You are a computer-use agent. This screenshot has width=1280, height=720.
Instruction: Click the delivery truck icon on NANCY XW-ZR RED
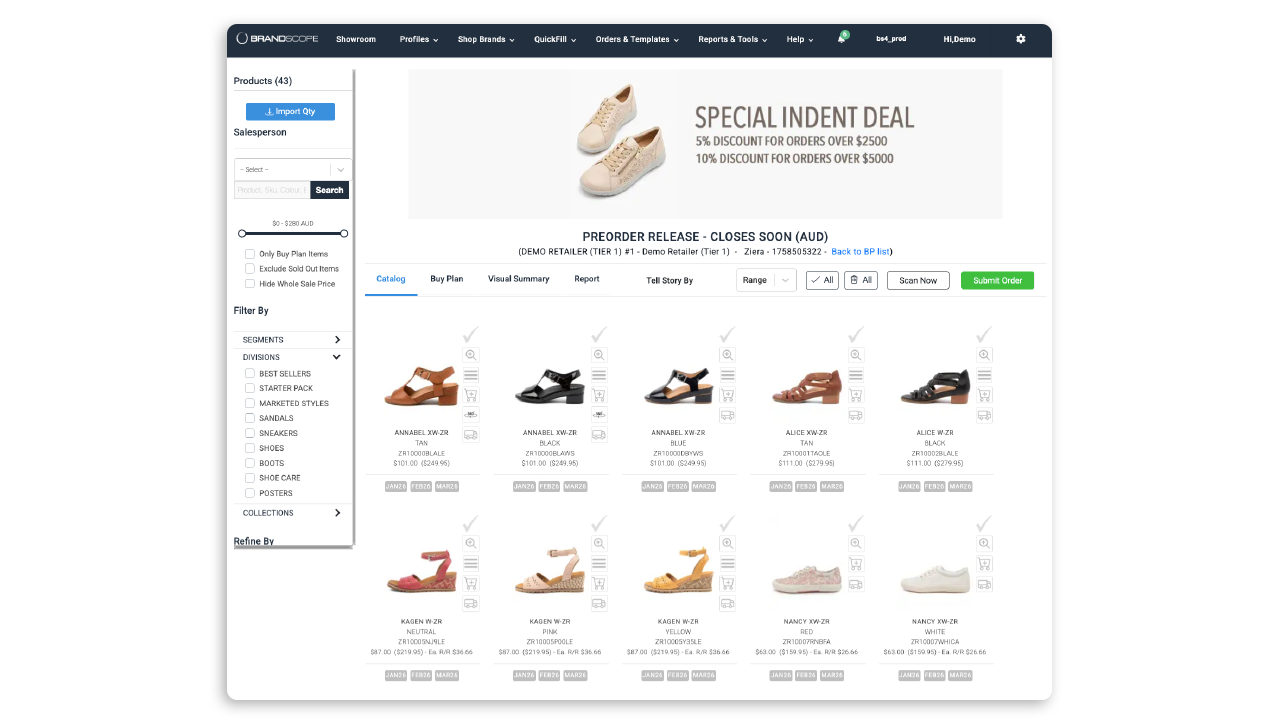(855, 584)
